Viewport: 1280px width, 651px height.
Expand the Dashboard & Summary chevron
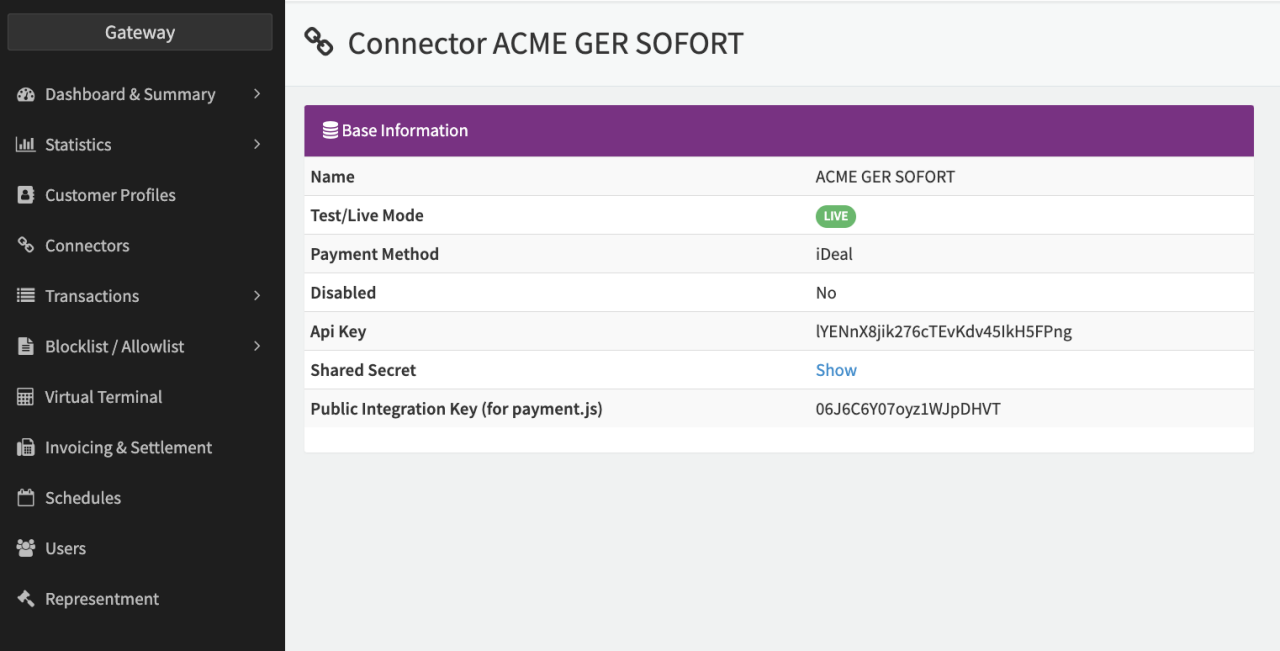(257, 94)
